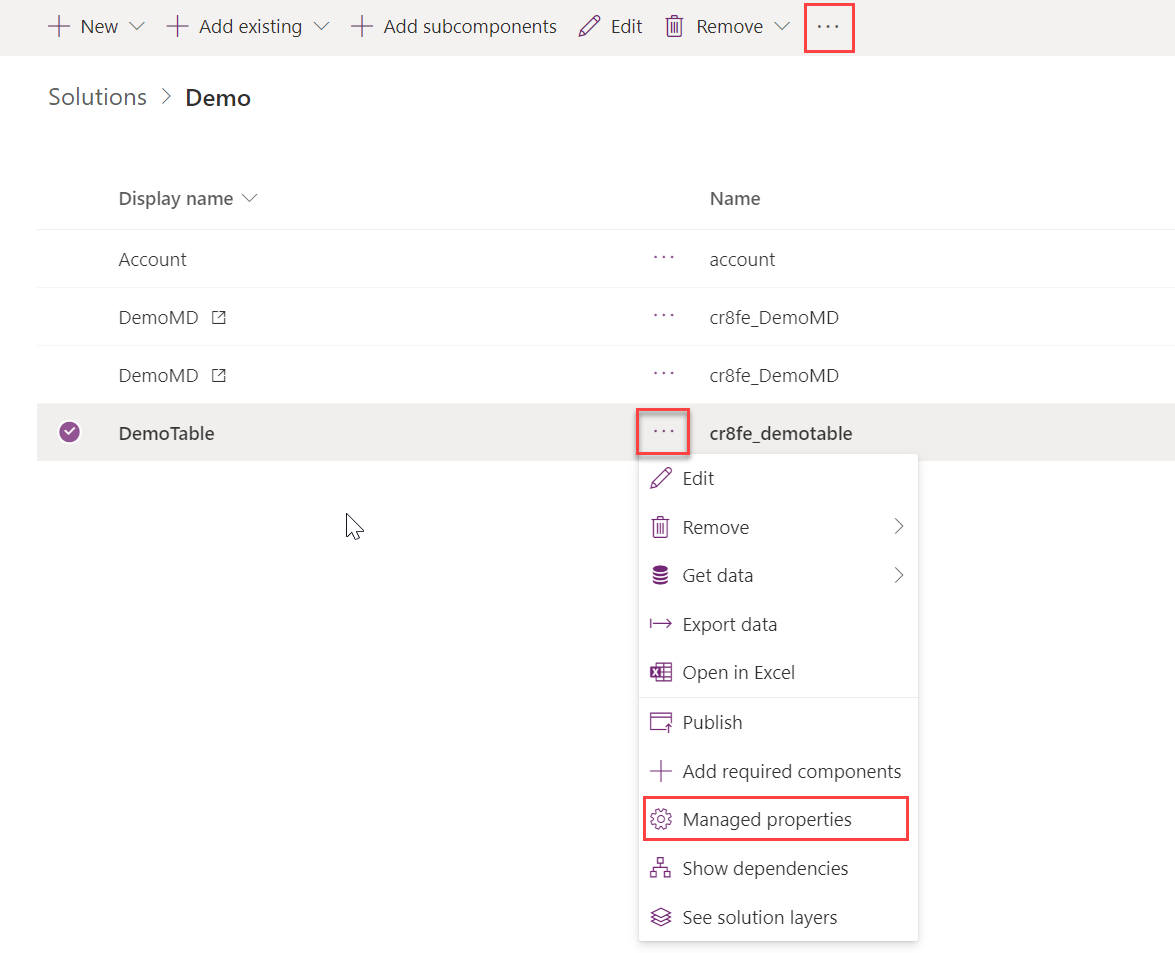1175x953 pixels.
Task: Expand the Remove submenu arrow
Action: coord(898,527)
